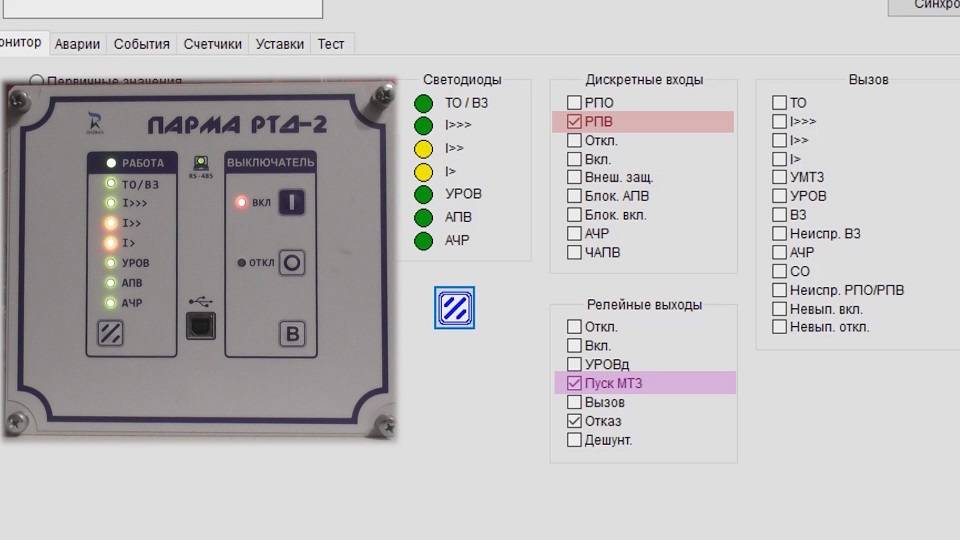The image size is (960, 540).
Task: Check the УРОВд relay output checkbox
Action: pyautogui.click(x=574, y=364)
